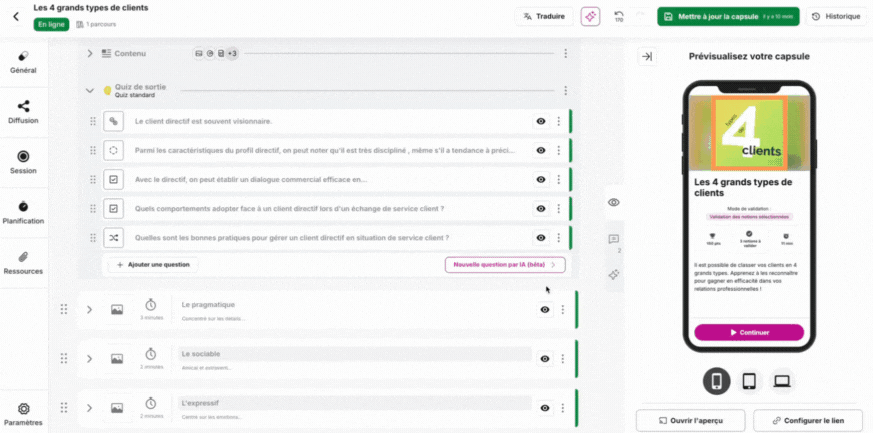
Task: Collapse the Quiz de sortie section
Action: coord(90,90)
